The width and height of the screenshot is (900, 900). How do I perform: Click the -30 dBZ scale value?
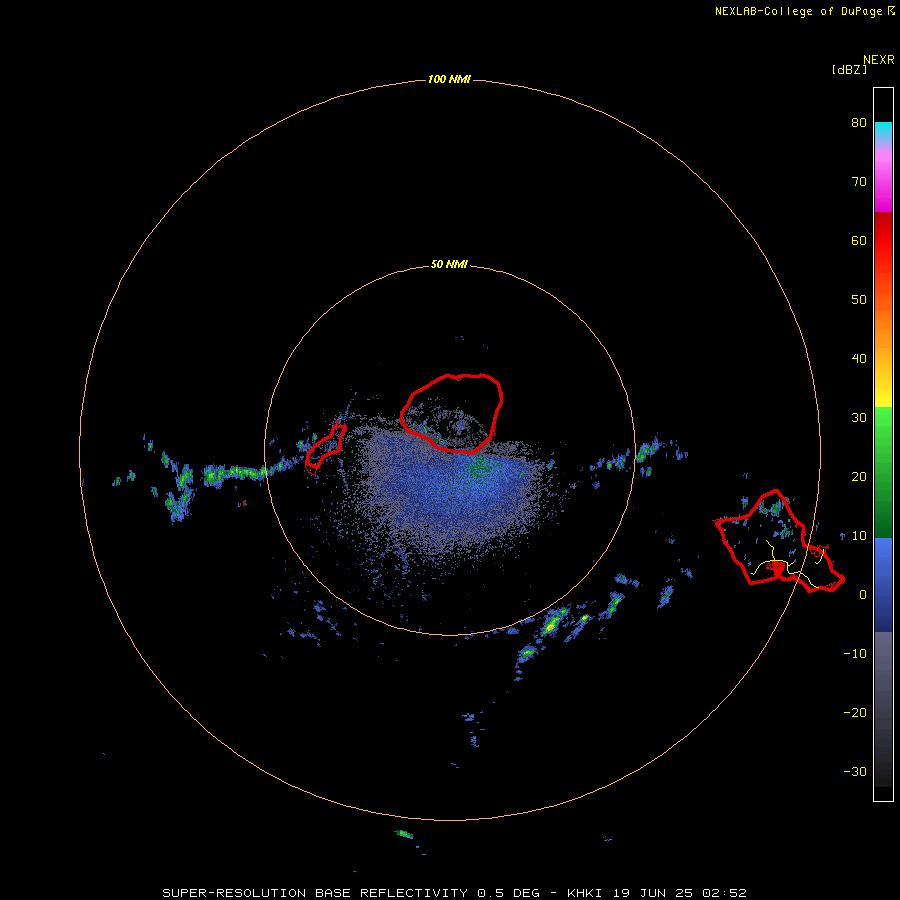855,772
